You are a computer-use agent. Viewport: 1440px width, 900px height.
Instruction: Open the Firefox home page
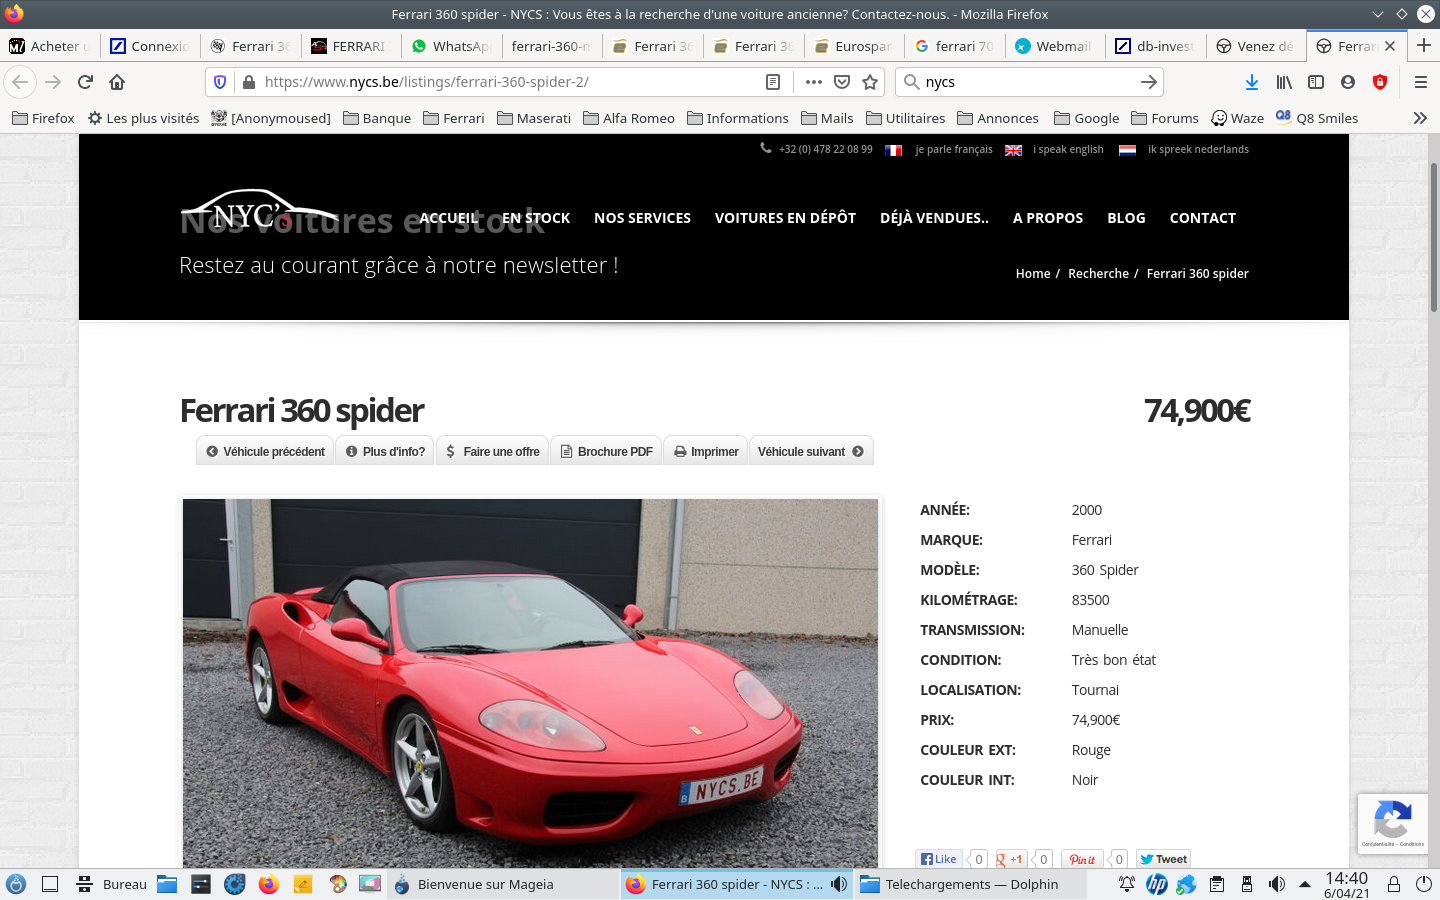tap(117, 82)
